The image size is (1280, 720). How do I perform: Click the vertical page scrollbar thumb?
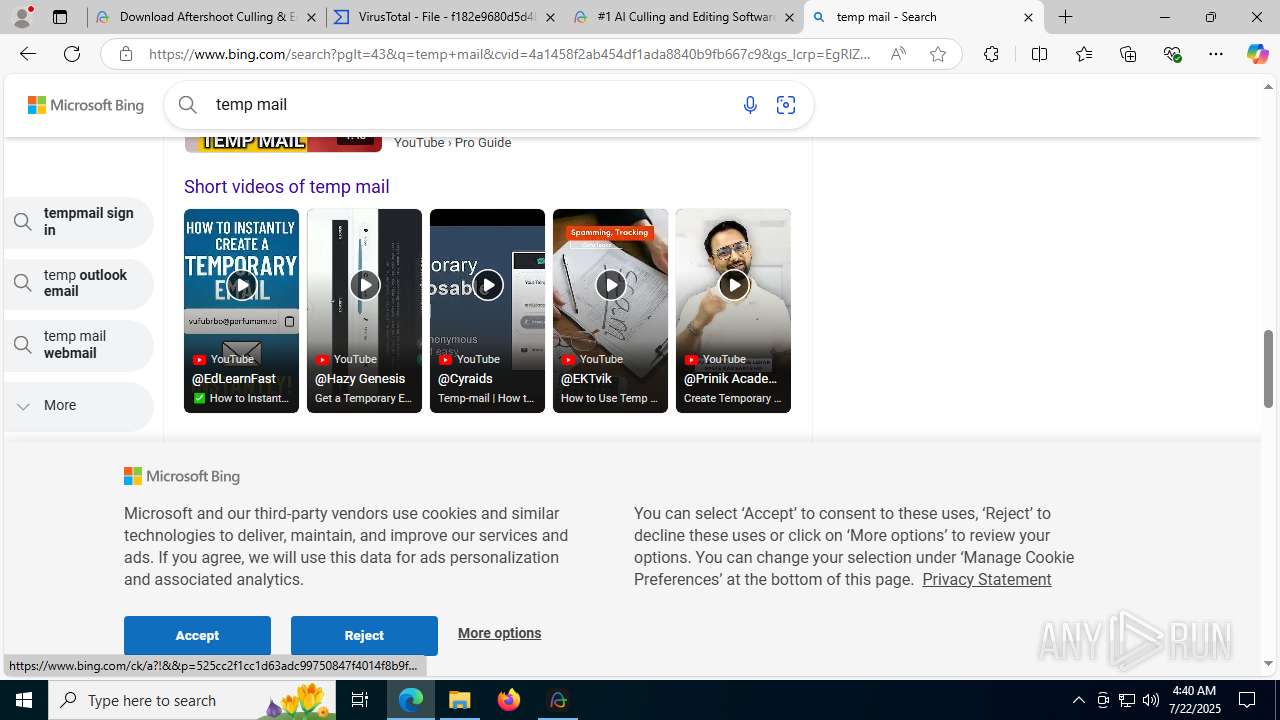1268,368
